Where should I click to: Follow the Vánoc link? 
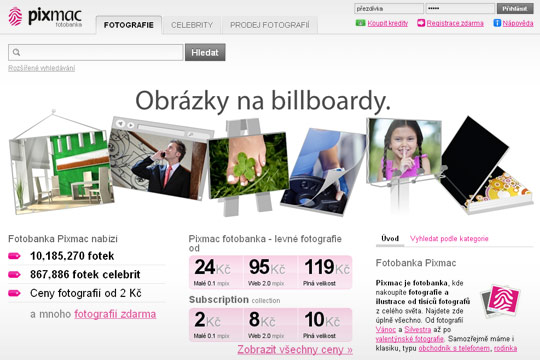(x=386, y=329)
